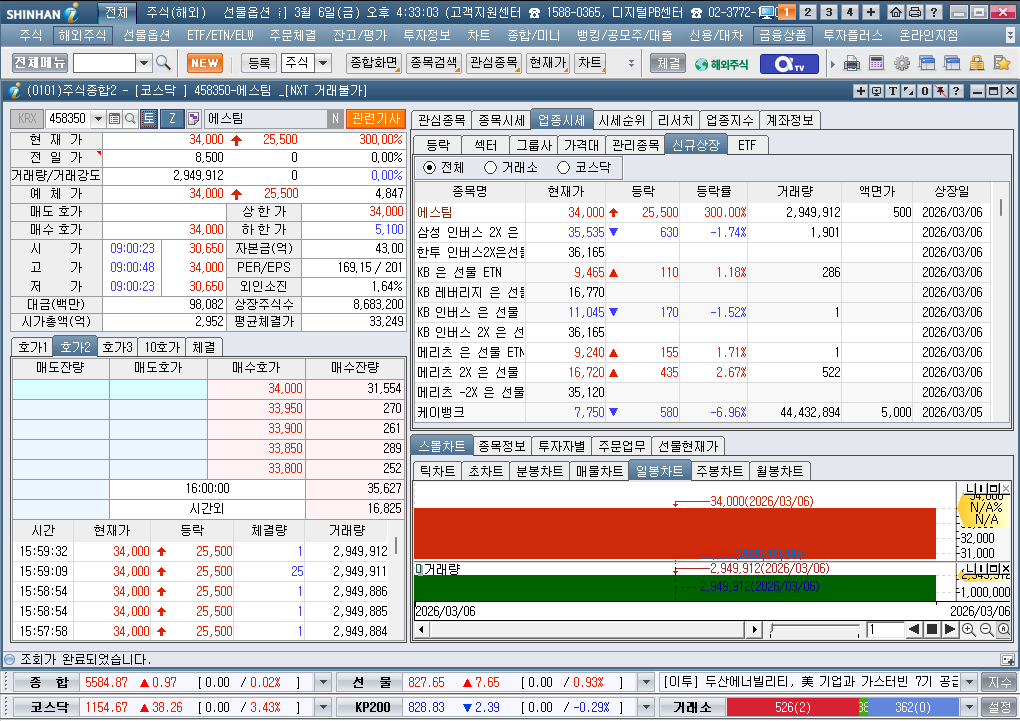Click the stock list icon next to code 458350
Image resolution: width=1020 pixels, height=721 pixels.
pyautogui.click(x=114, y=118)
